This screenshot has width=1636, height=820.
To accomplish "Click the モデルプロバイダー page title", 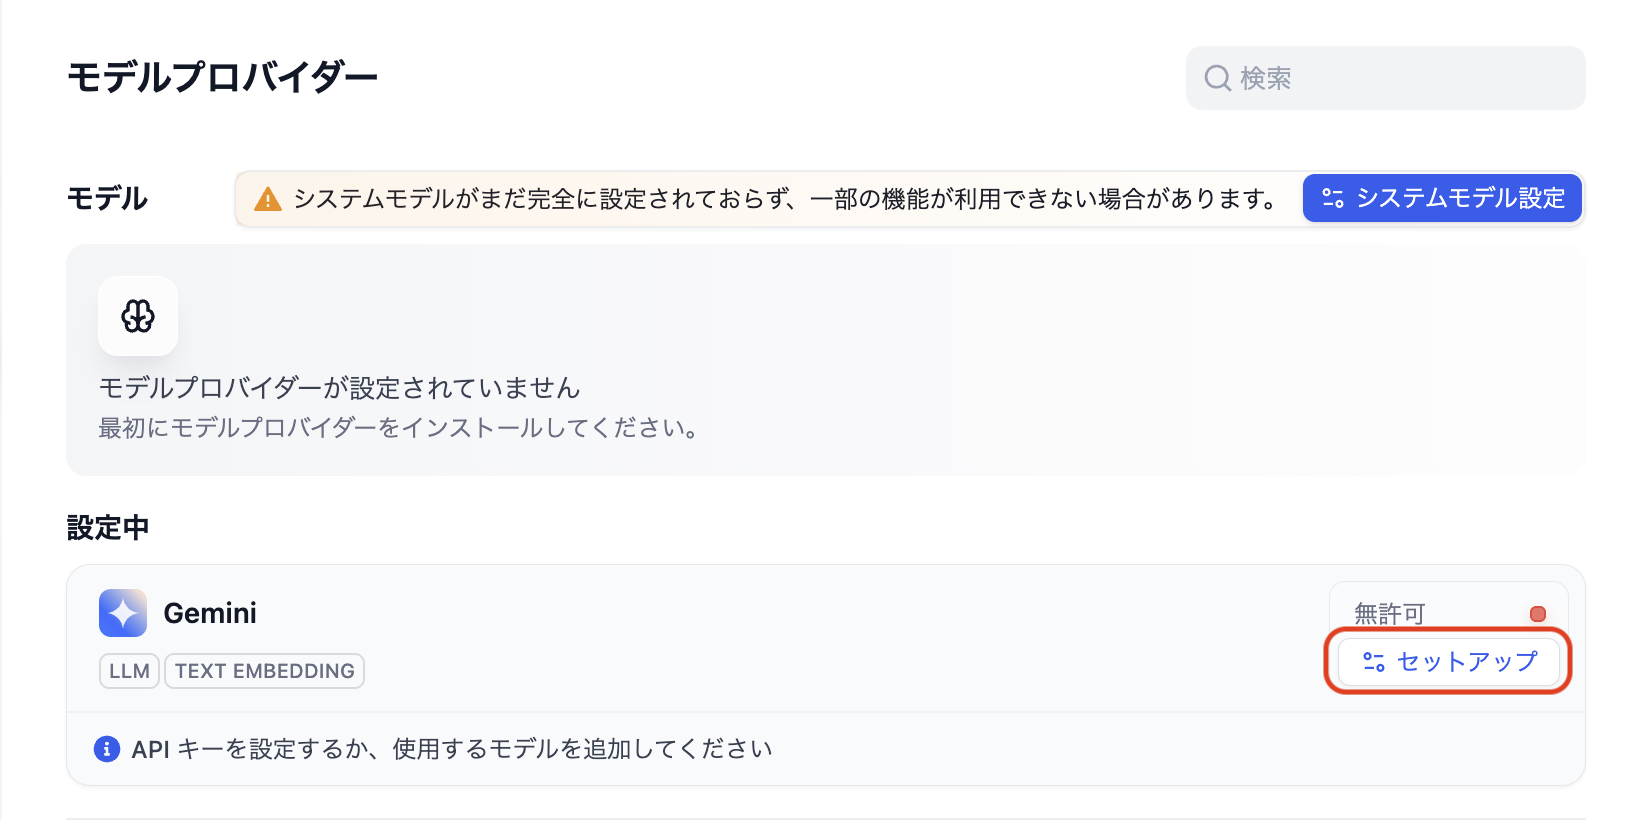I will (222, 77).
